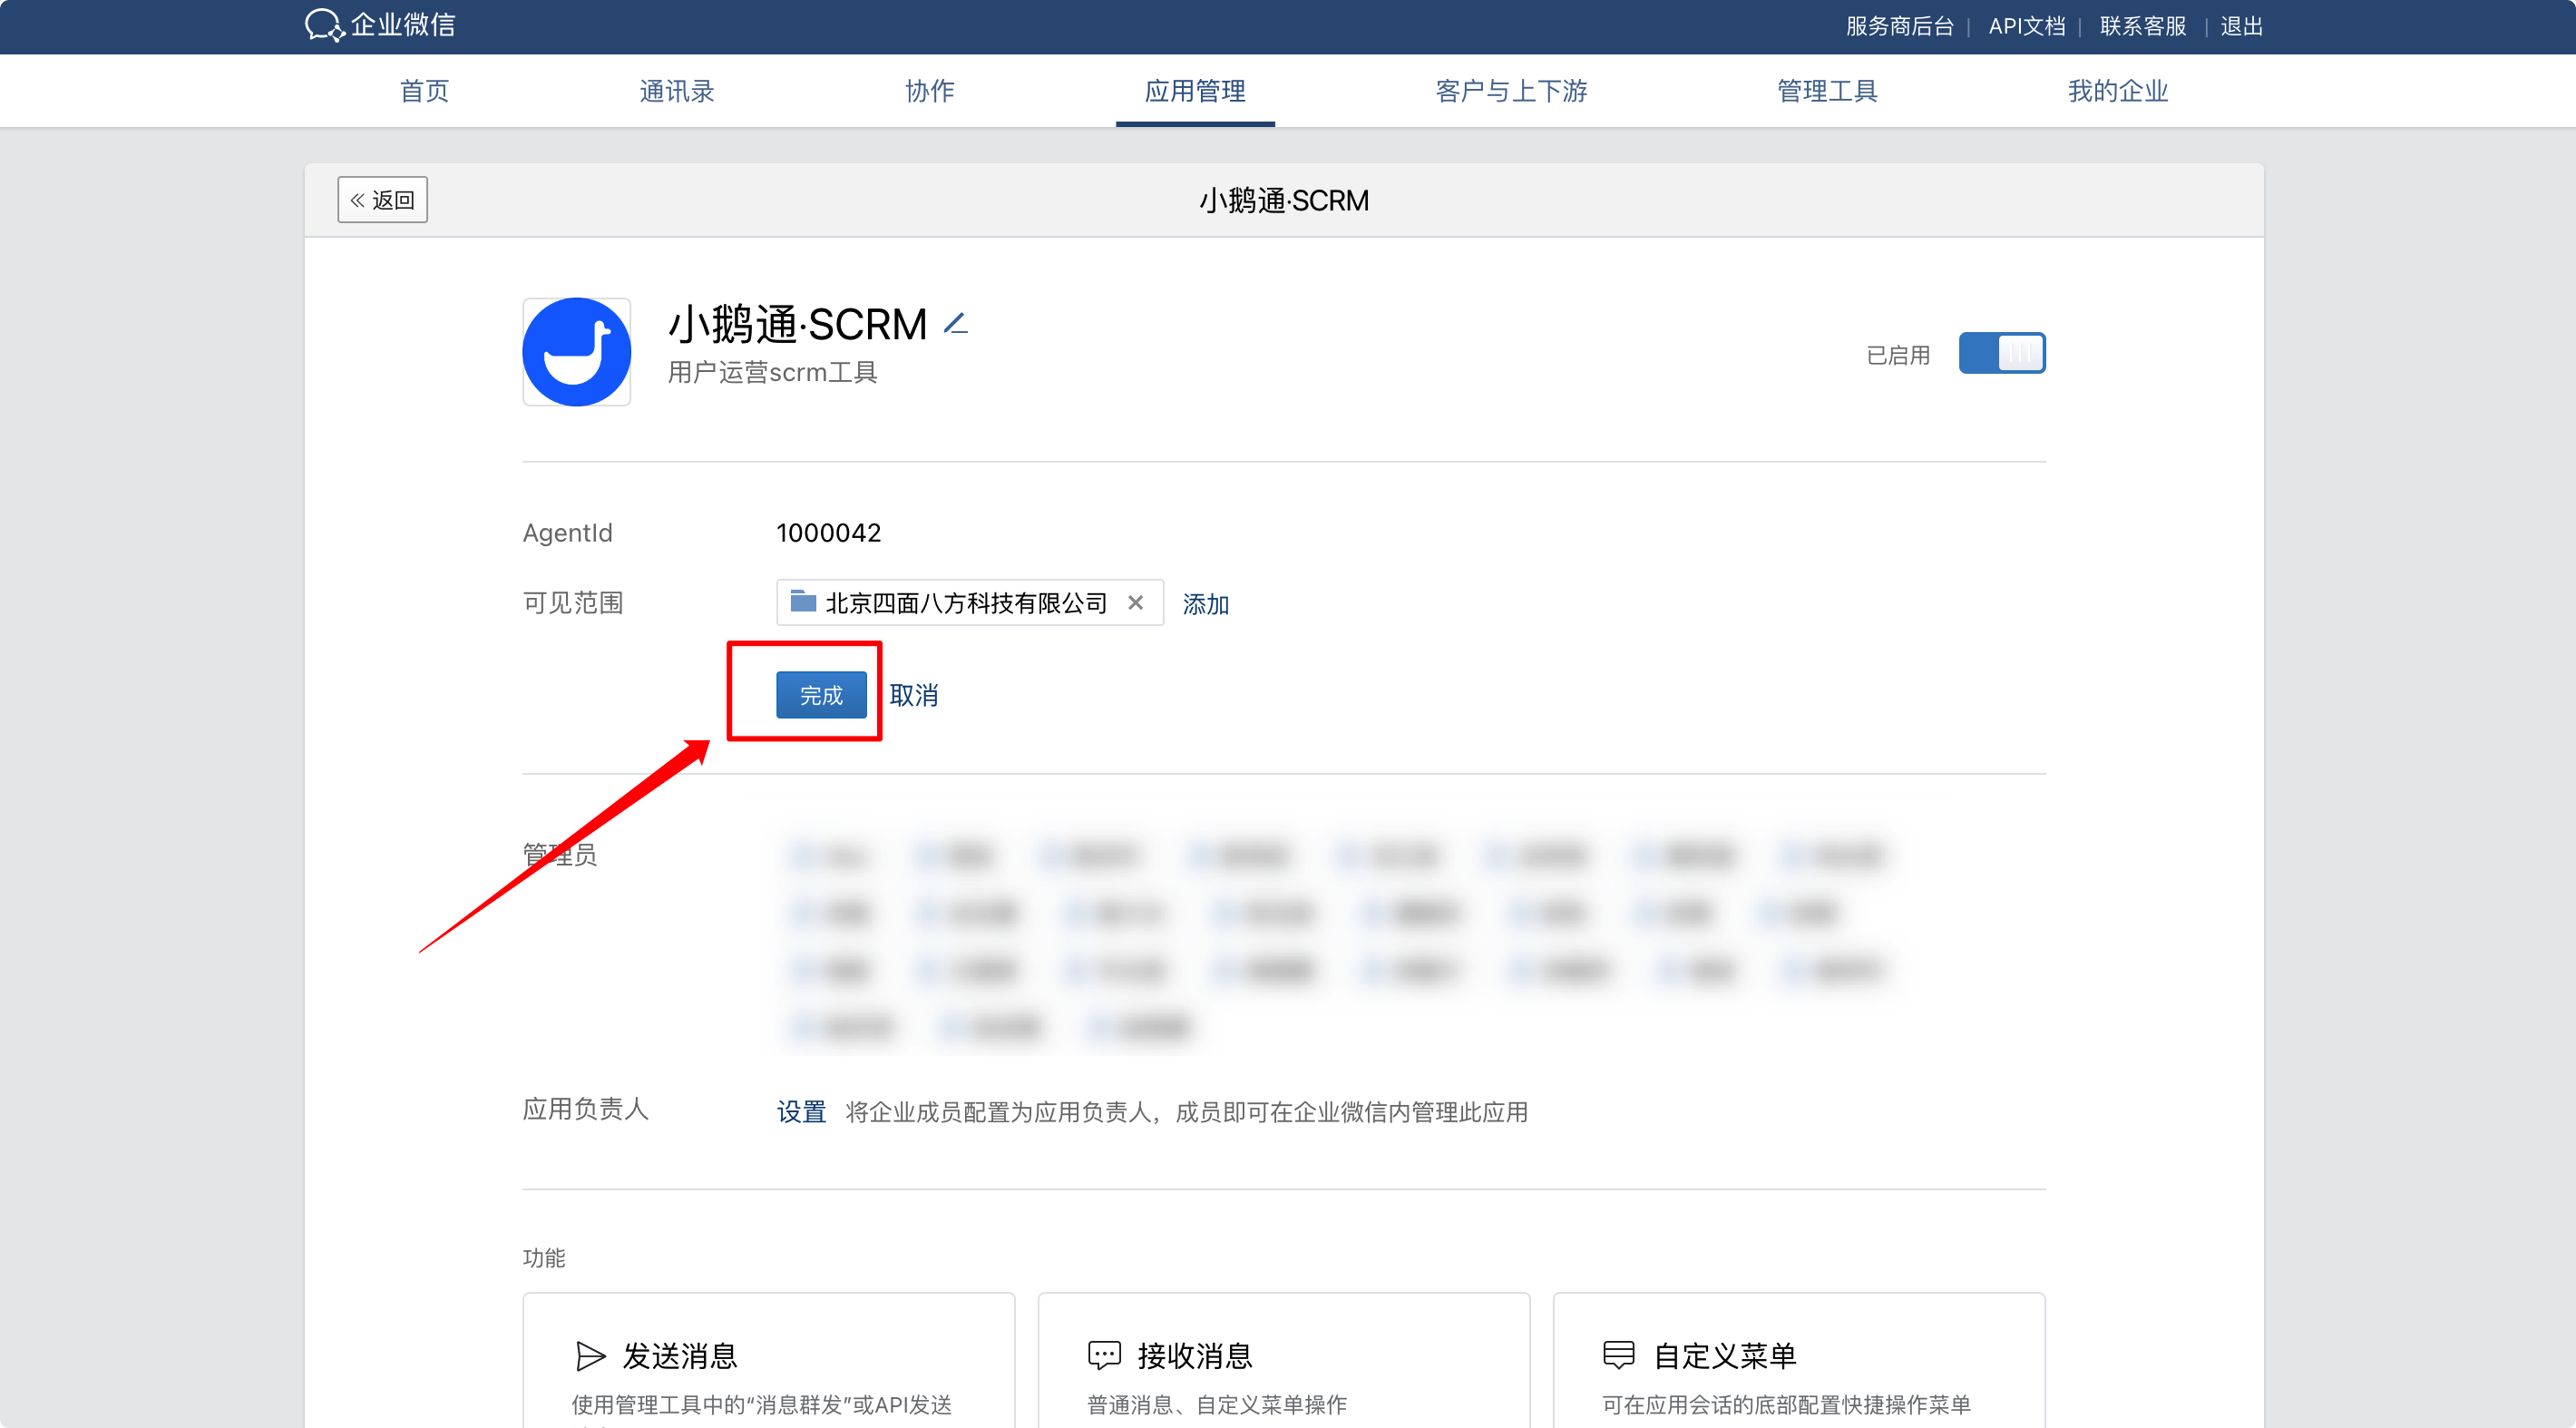Click the 自定义菜单 menu icon
2576x1428 pixels.
(x=1619, y=1356)
